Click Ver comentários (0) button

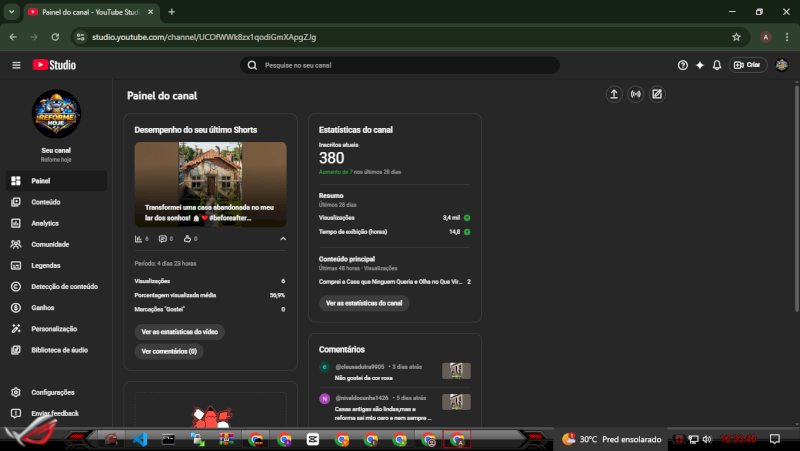click(171, 352)
